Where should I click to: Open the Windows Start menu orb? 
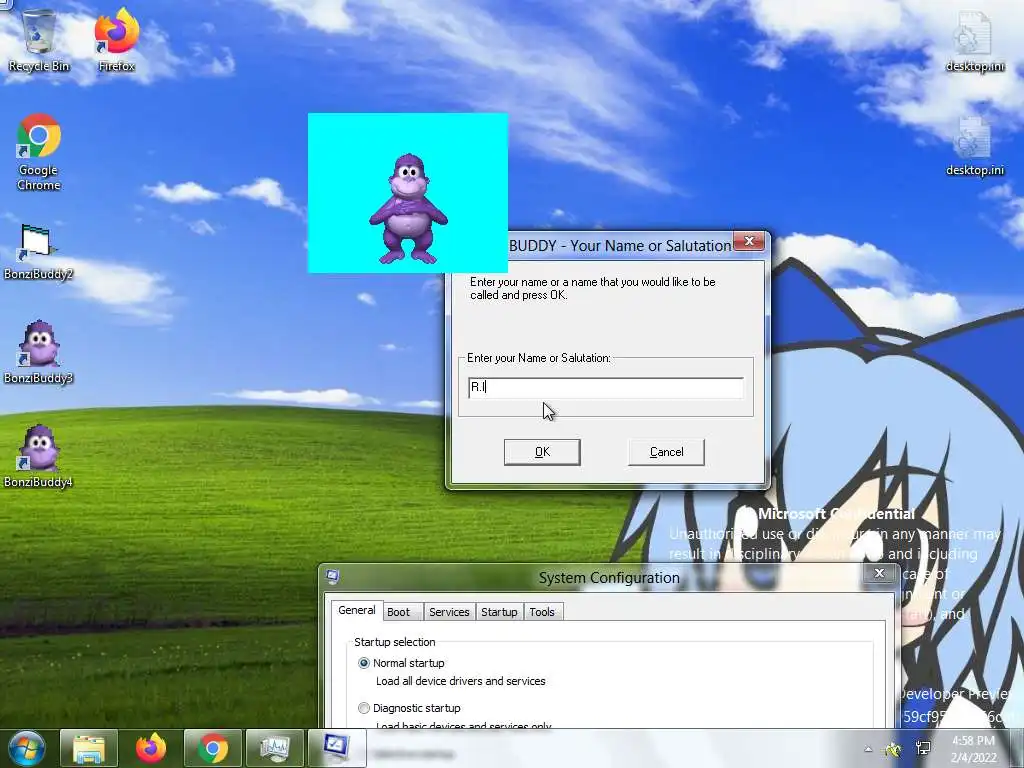[x=26, y=748]
